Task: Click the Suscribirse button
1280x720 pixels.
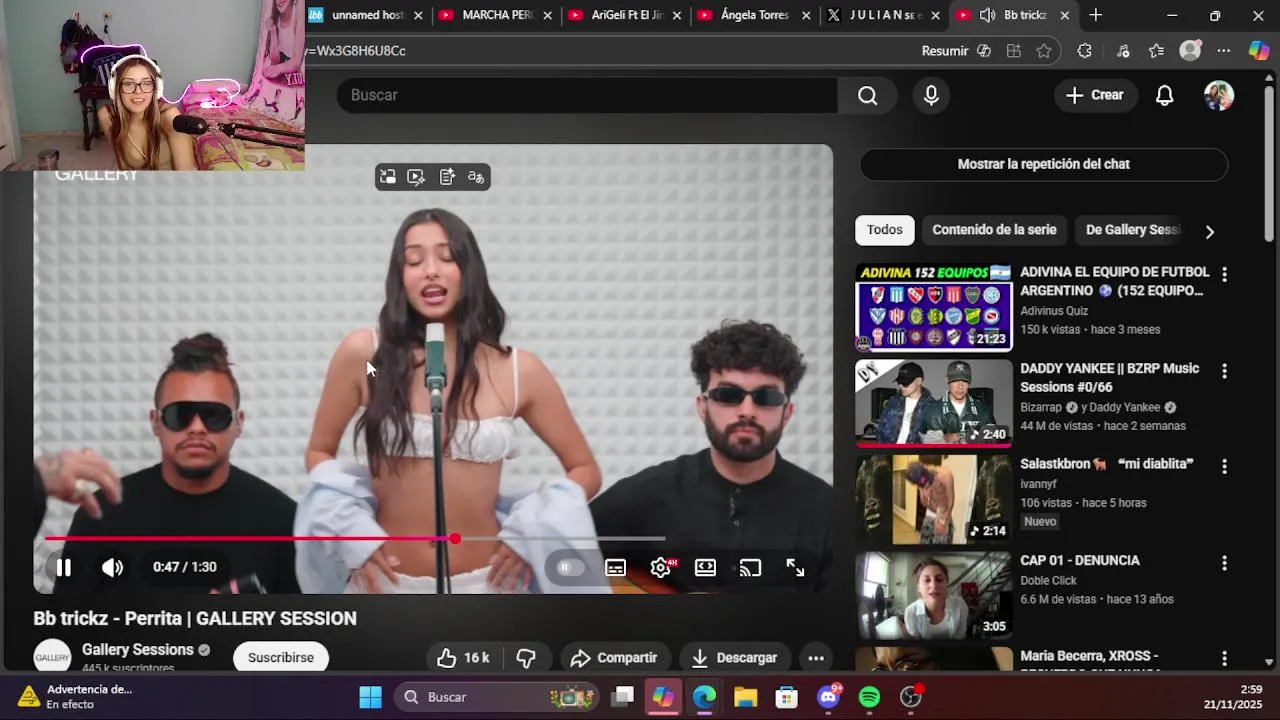Action: click(x=281, y=658)
